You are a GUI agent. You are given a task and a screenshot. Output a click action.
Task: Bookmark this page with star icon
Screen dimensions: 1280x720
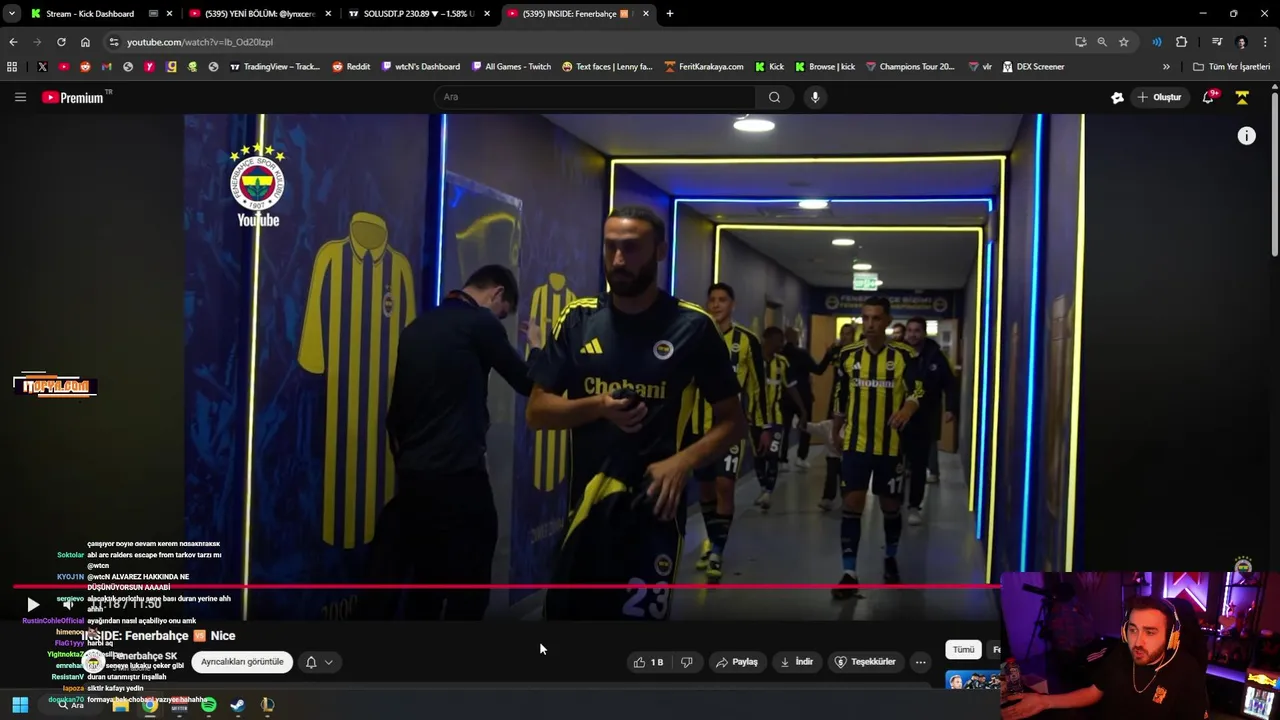(x=1124, y=42)
